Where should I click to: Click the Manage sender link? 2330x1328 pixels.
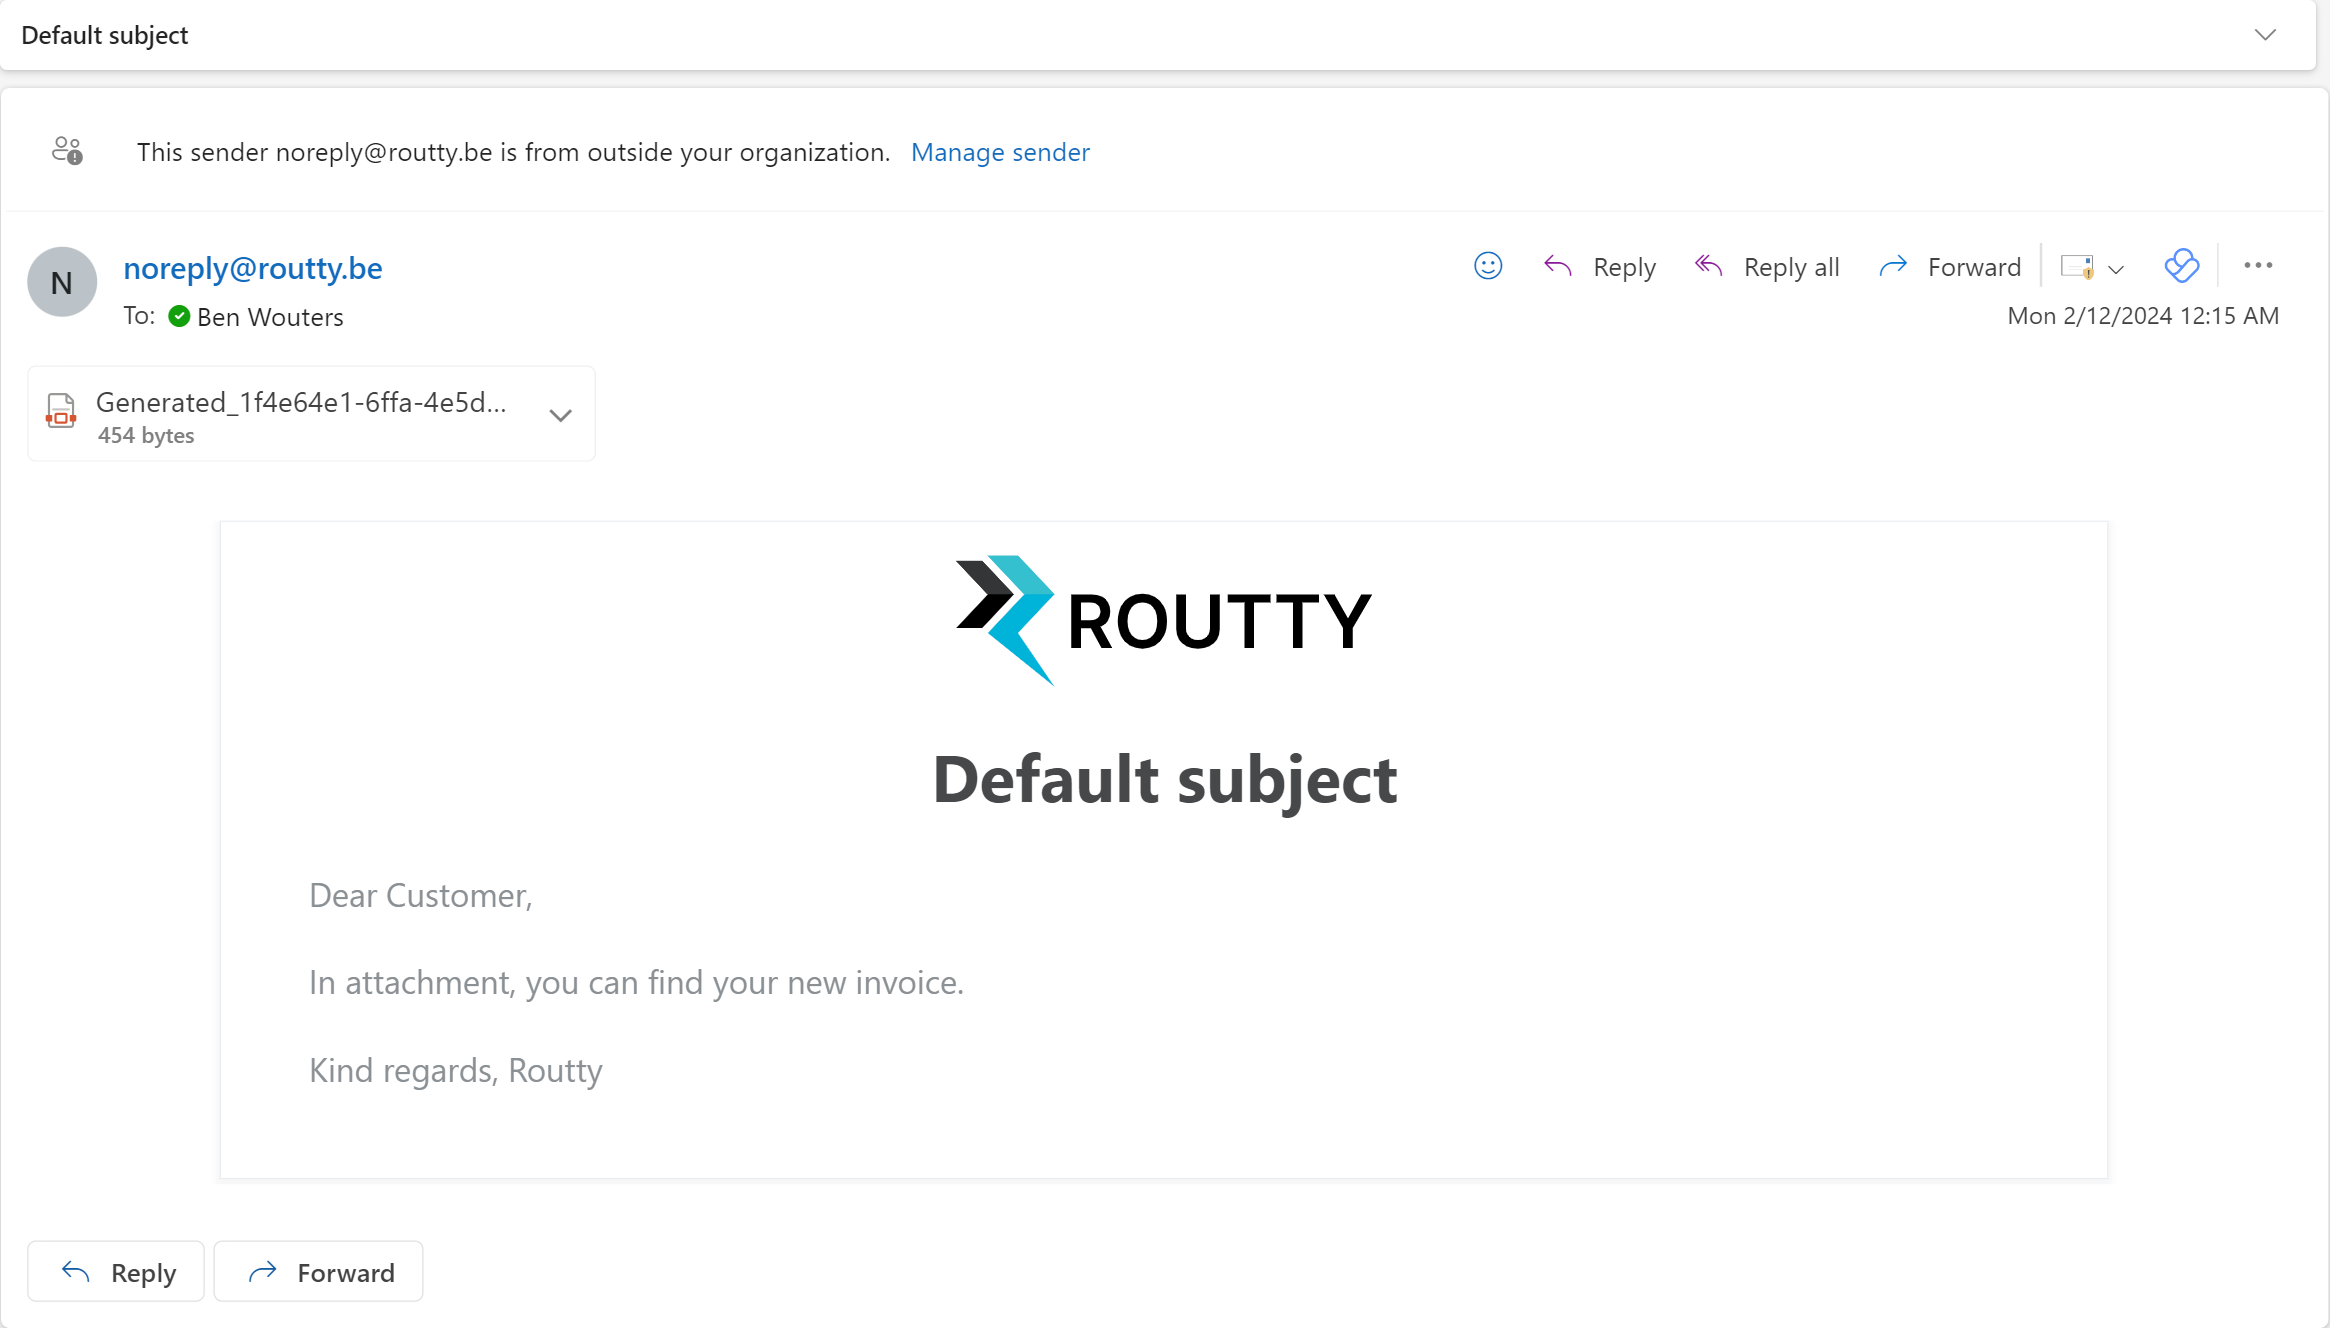(1000, 152)
